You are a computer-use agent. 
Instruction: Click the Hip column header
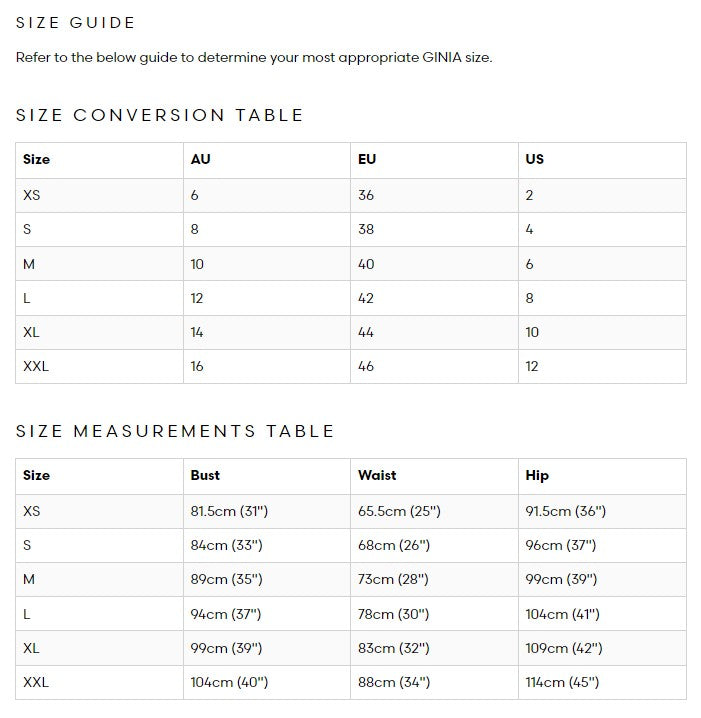537,475
